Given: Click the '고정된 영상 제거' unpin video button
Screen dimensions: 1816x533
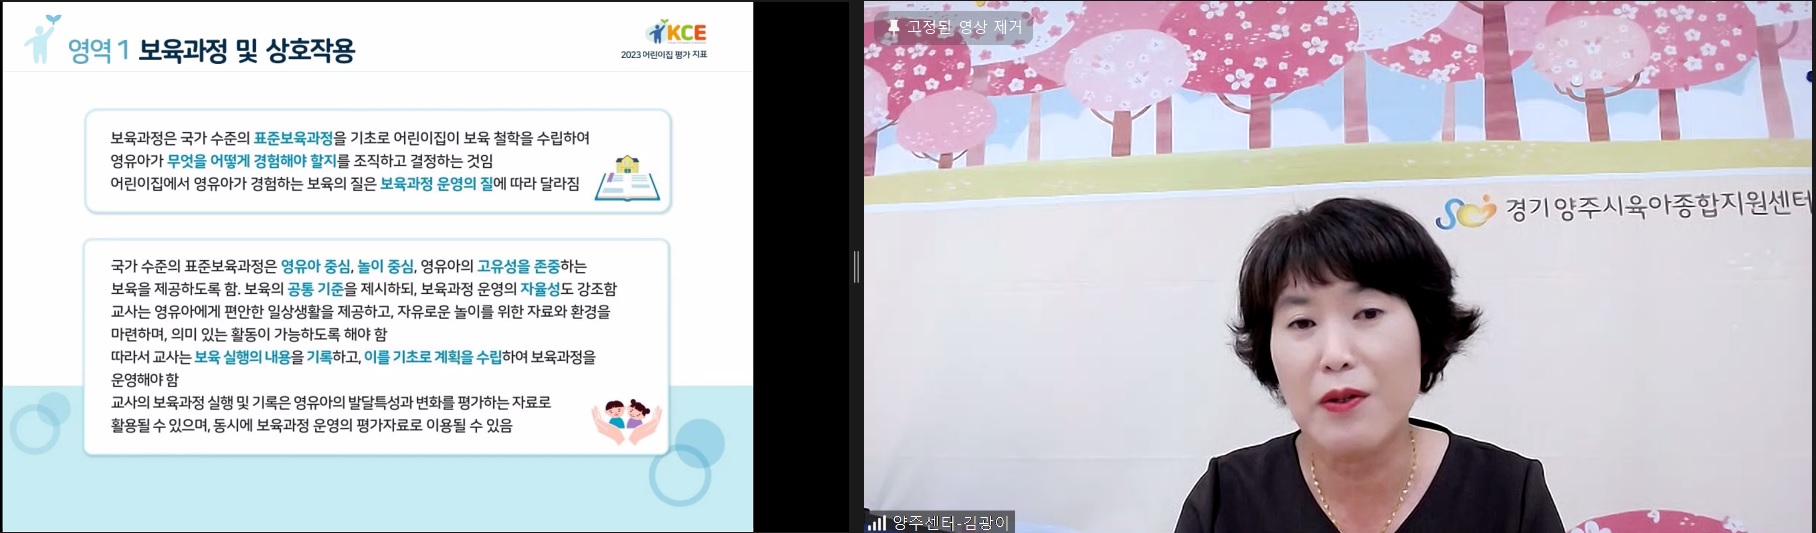Looking at the screenshot, I should tap(954, 27).
